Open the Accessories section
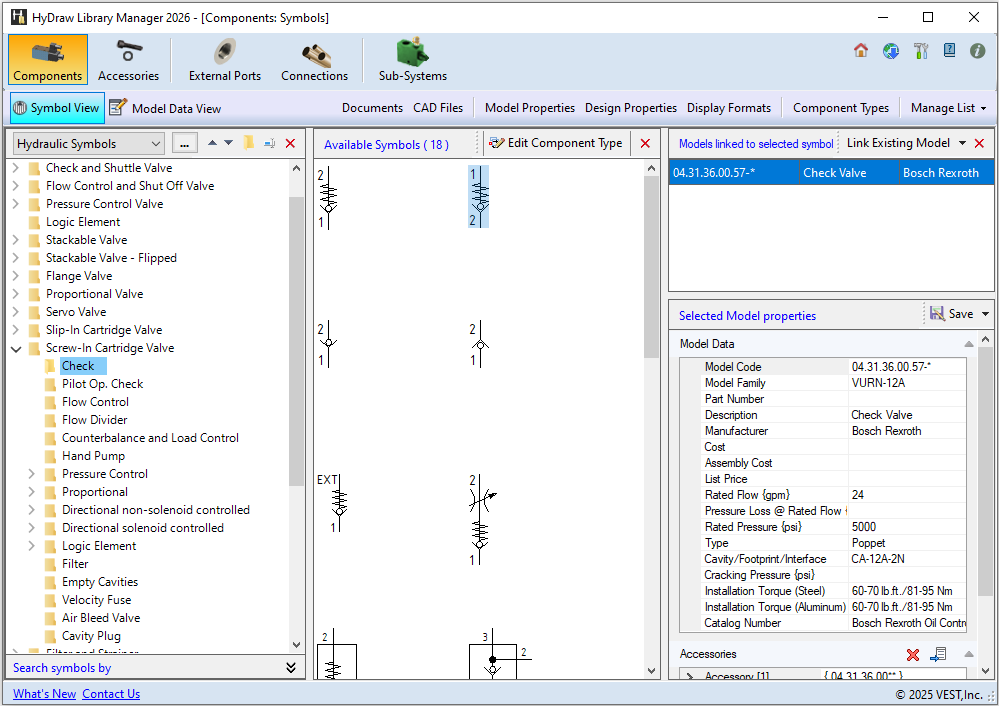 (x=128, y=59)
